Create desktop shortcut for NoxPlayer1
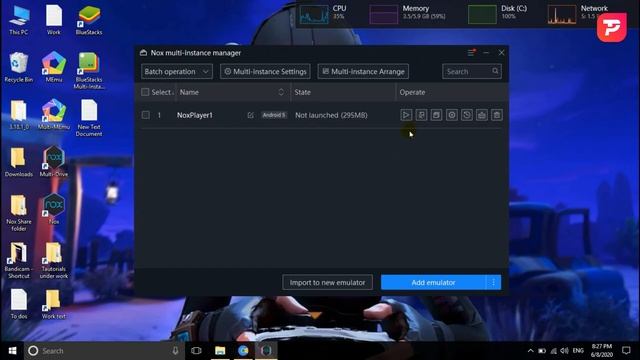Image resolution: width=640 pixels, height=360 pixels. click(x=421, y=115)
